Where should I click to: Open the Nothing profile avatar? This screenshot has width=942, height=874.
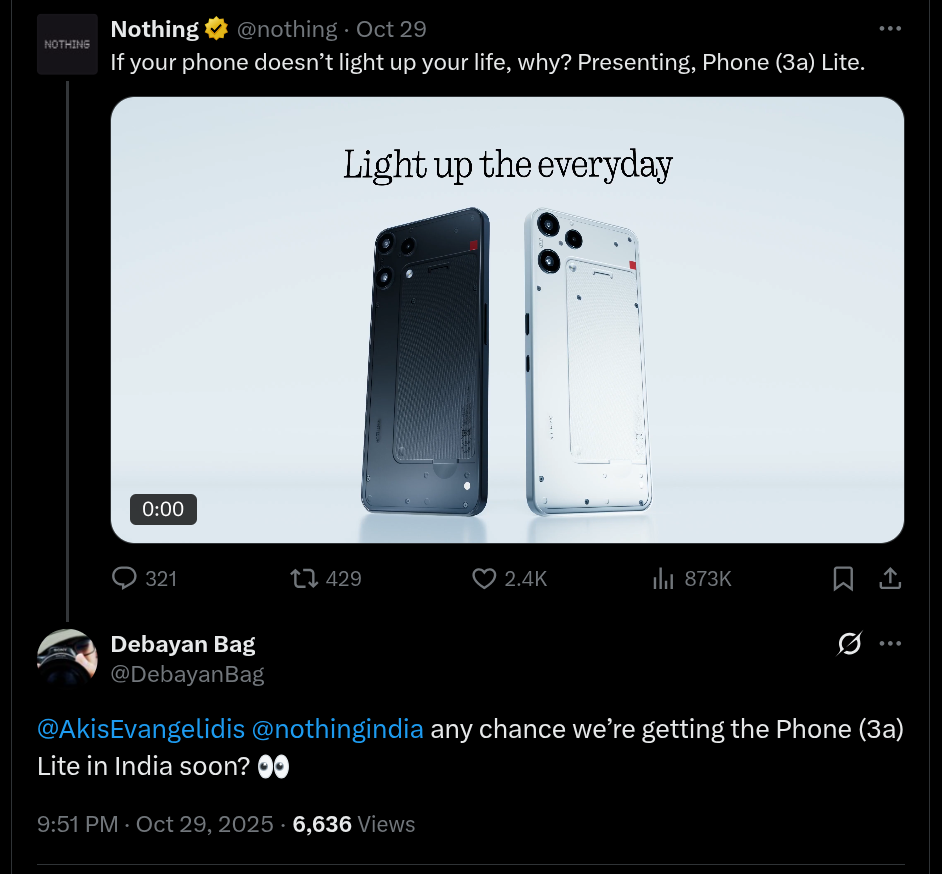coord(67,45)
